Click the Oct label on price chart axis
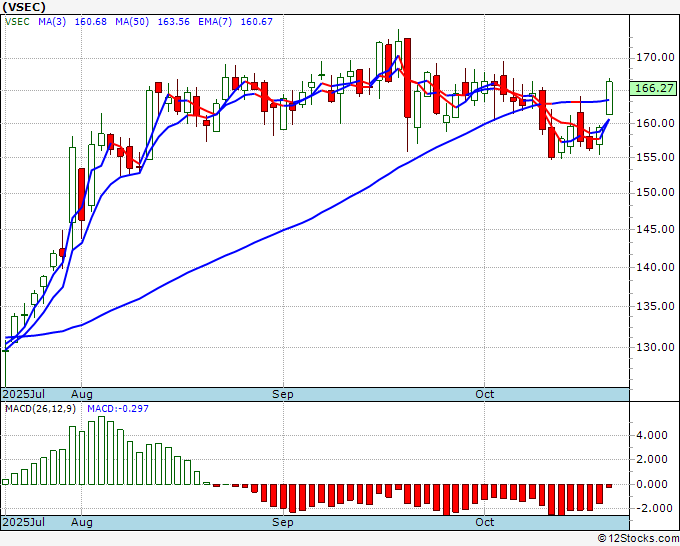The height and width of the screenshot is (546, 680). 484,394
